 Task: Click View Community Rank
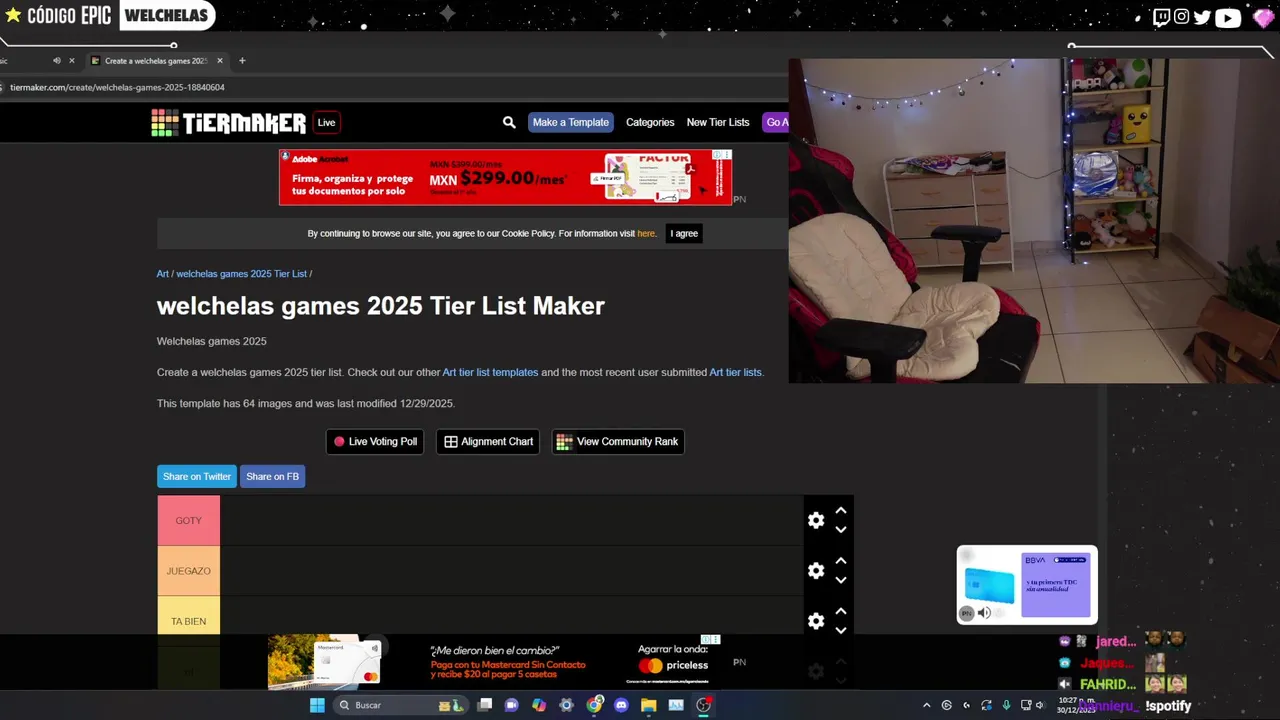618,441
